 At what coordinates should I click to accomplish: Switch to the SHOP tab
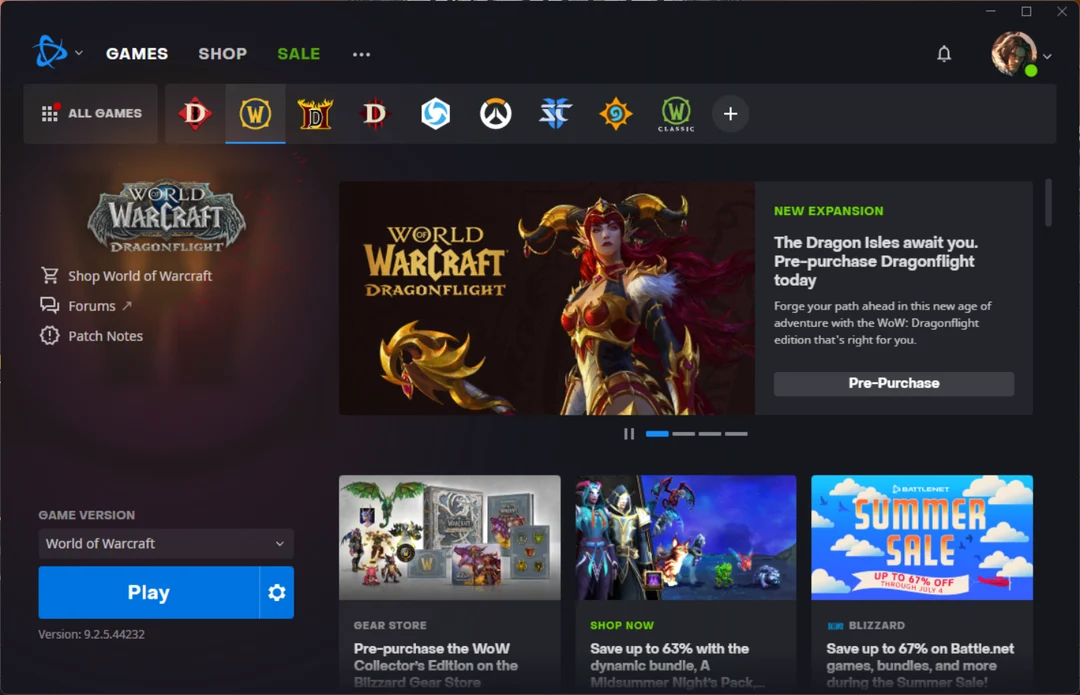tap(222, 54)
